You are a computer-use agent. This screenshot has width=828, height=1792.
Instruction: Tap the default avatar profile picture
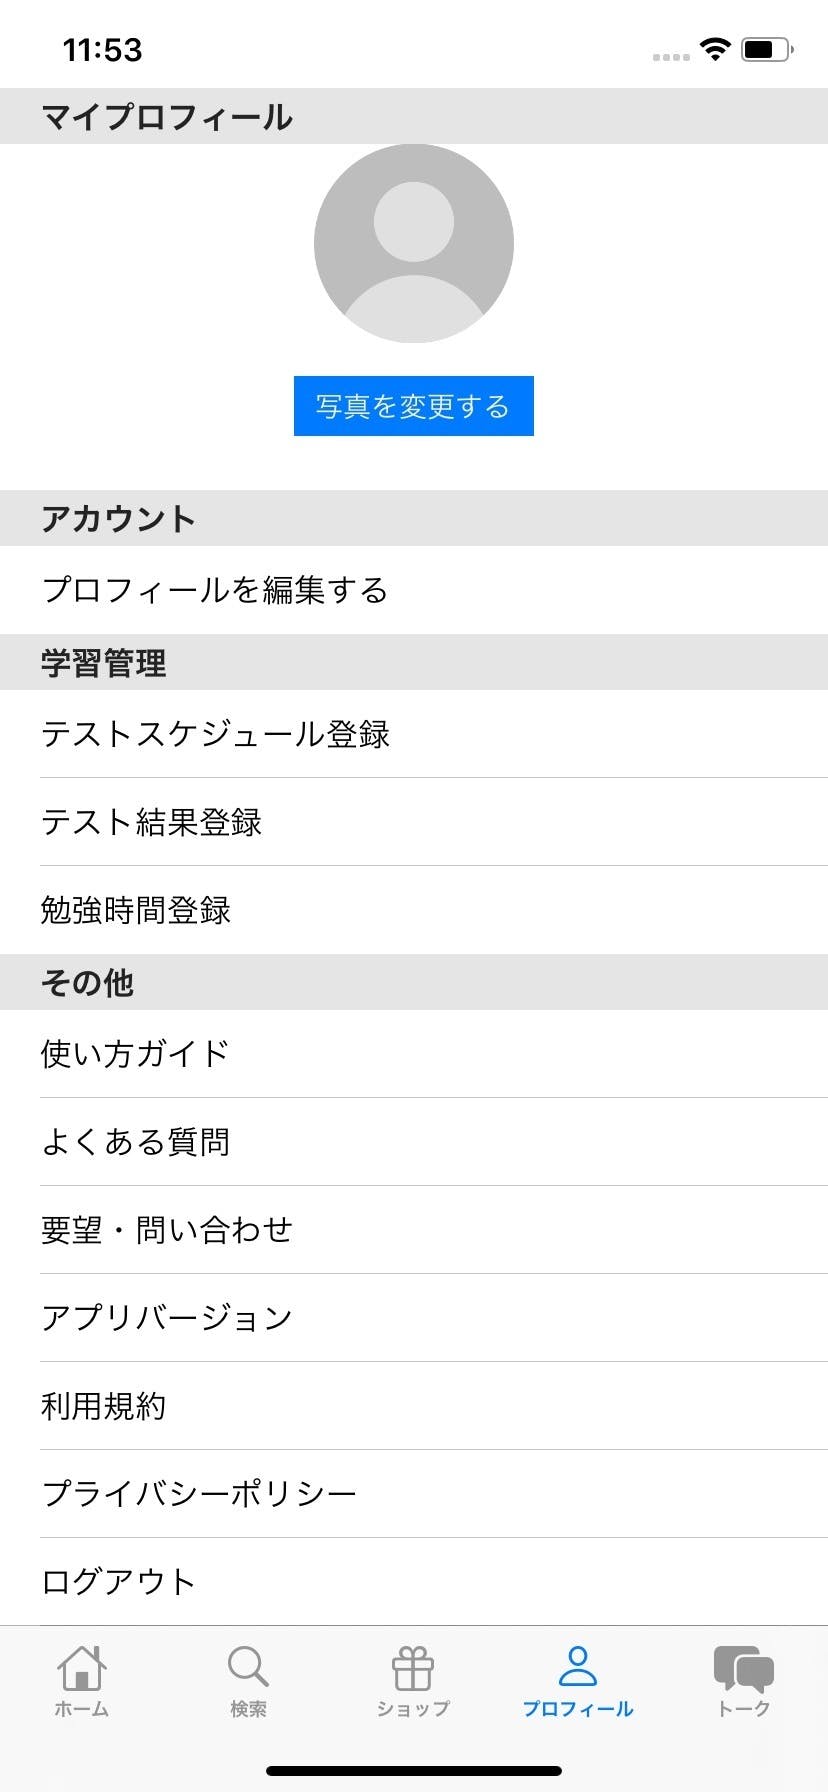414,243
